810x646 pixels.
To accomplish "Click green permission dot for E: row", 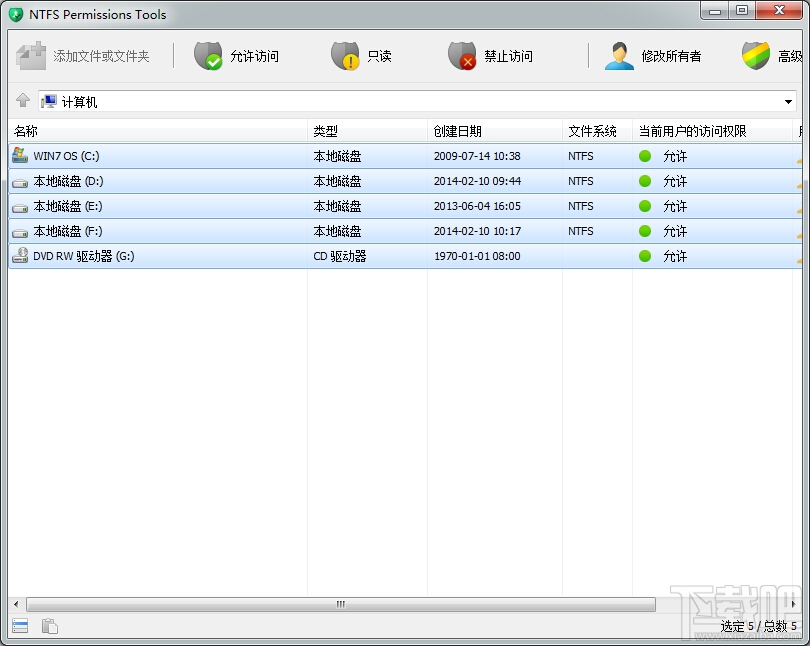I will (x=645, y=206).
